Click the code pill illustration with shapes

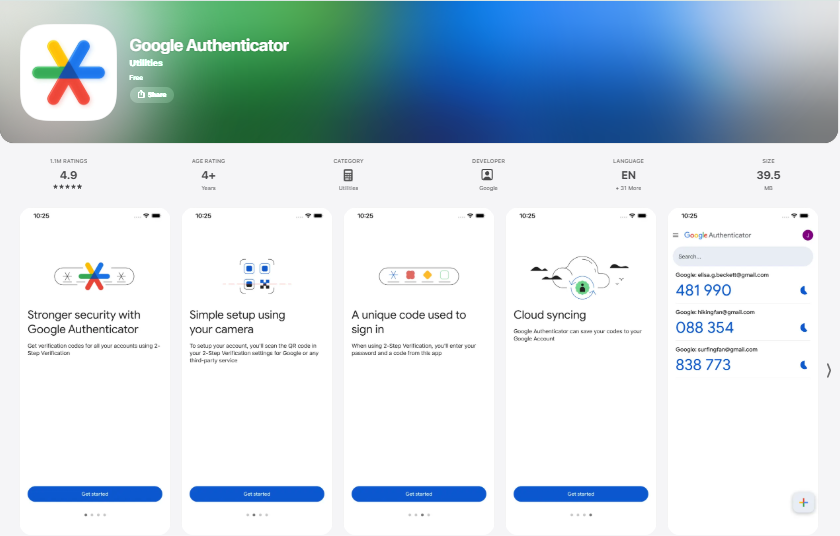pyautogui.click(x=419, y=276)
